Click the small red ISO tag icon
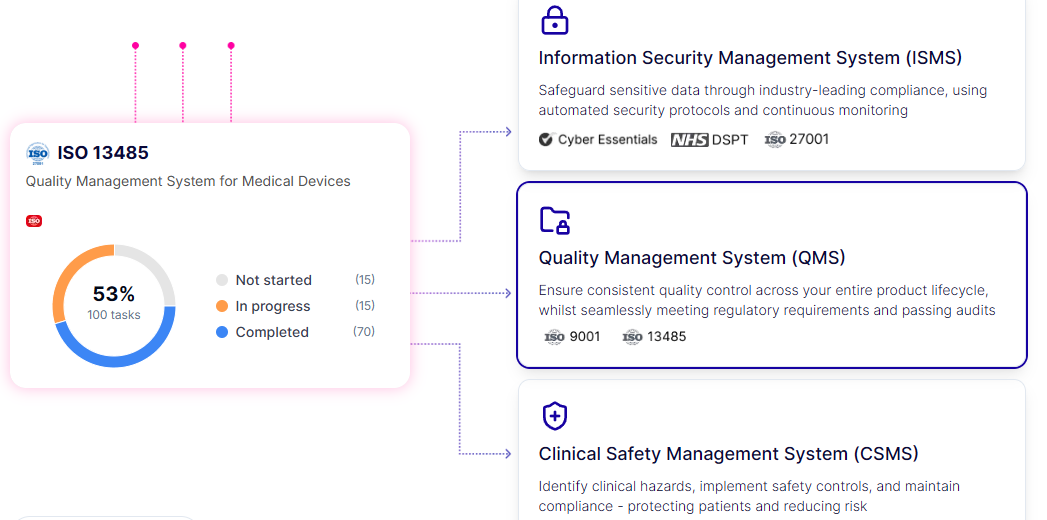Image resolution: width=1047 pixels, height=520 pixels. pyautogui.click(x=34, y=221)
